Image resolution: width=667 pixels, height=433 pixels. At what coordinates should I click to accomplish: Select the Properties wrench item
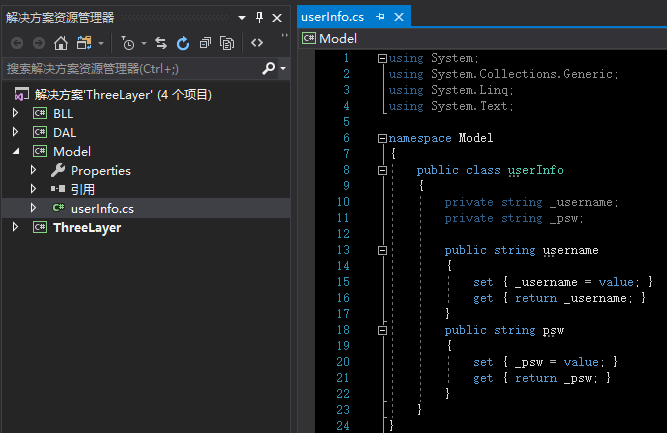[101, 171]
